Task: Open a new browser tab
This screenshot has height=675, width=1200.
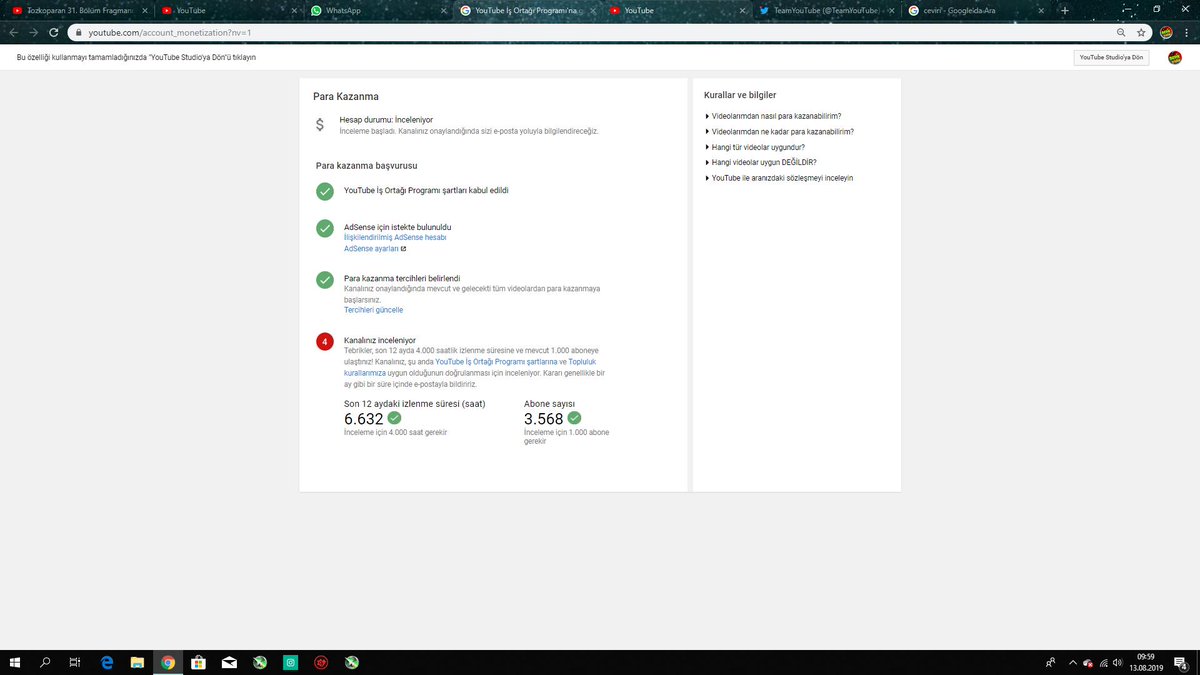Action: coord(1064,10)
